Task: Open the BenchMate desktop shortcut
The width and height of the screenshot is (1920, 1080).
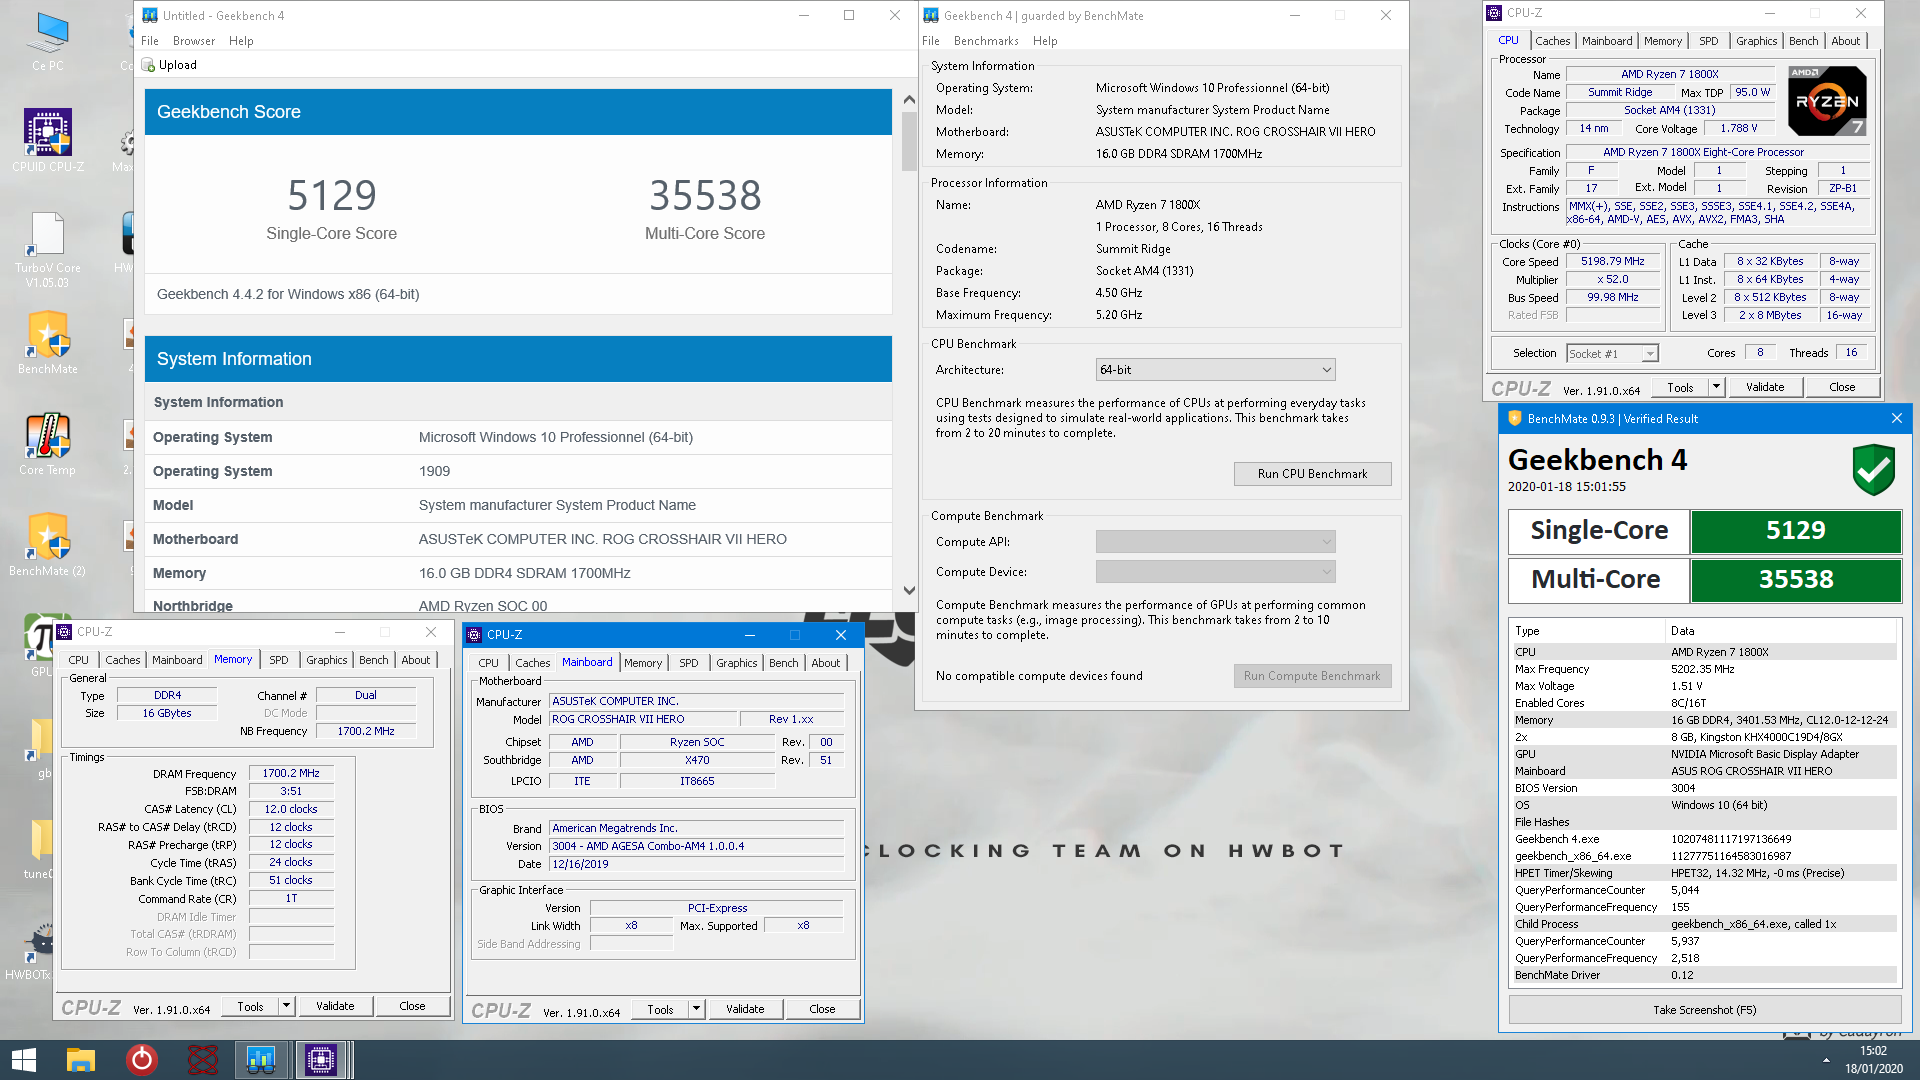Action: pyautogui.click(x=47, y=342)
